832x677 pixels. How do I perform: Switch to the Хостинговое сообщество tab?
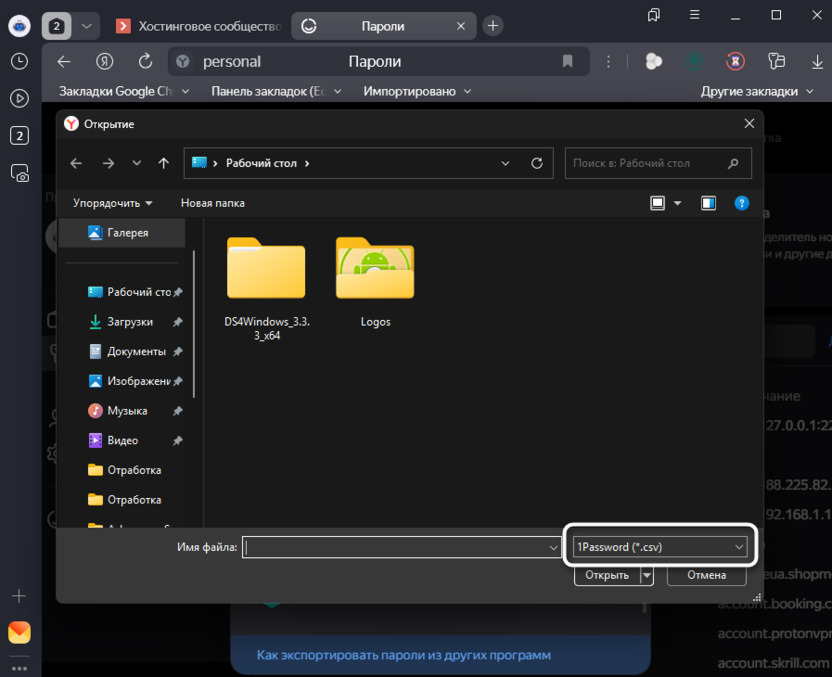pyautogui.click(x=198, y=26)
